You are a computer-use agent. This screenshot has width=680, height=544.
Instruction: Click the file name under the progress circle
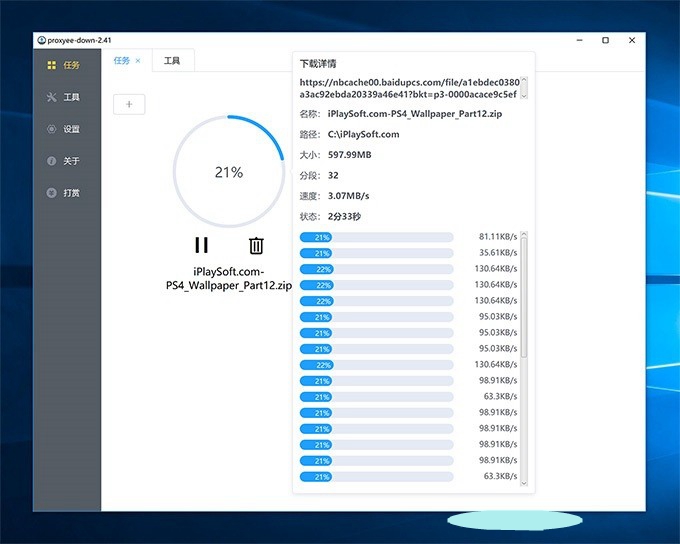coord(229,279)
